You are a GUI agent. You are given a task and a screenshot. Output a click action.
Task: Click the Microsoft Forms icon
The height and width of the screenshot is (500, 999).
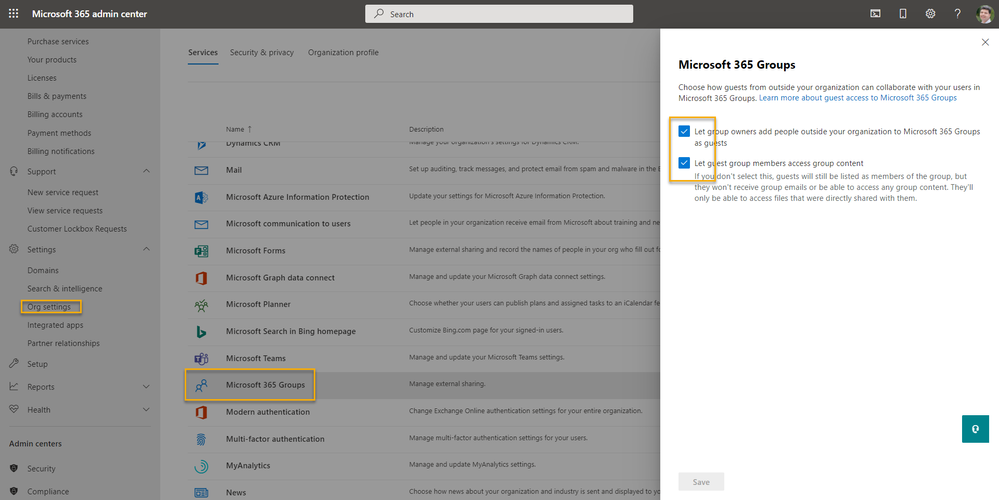201,251
